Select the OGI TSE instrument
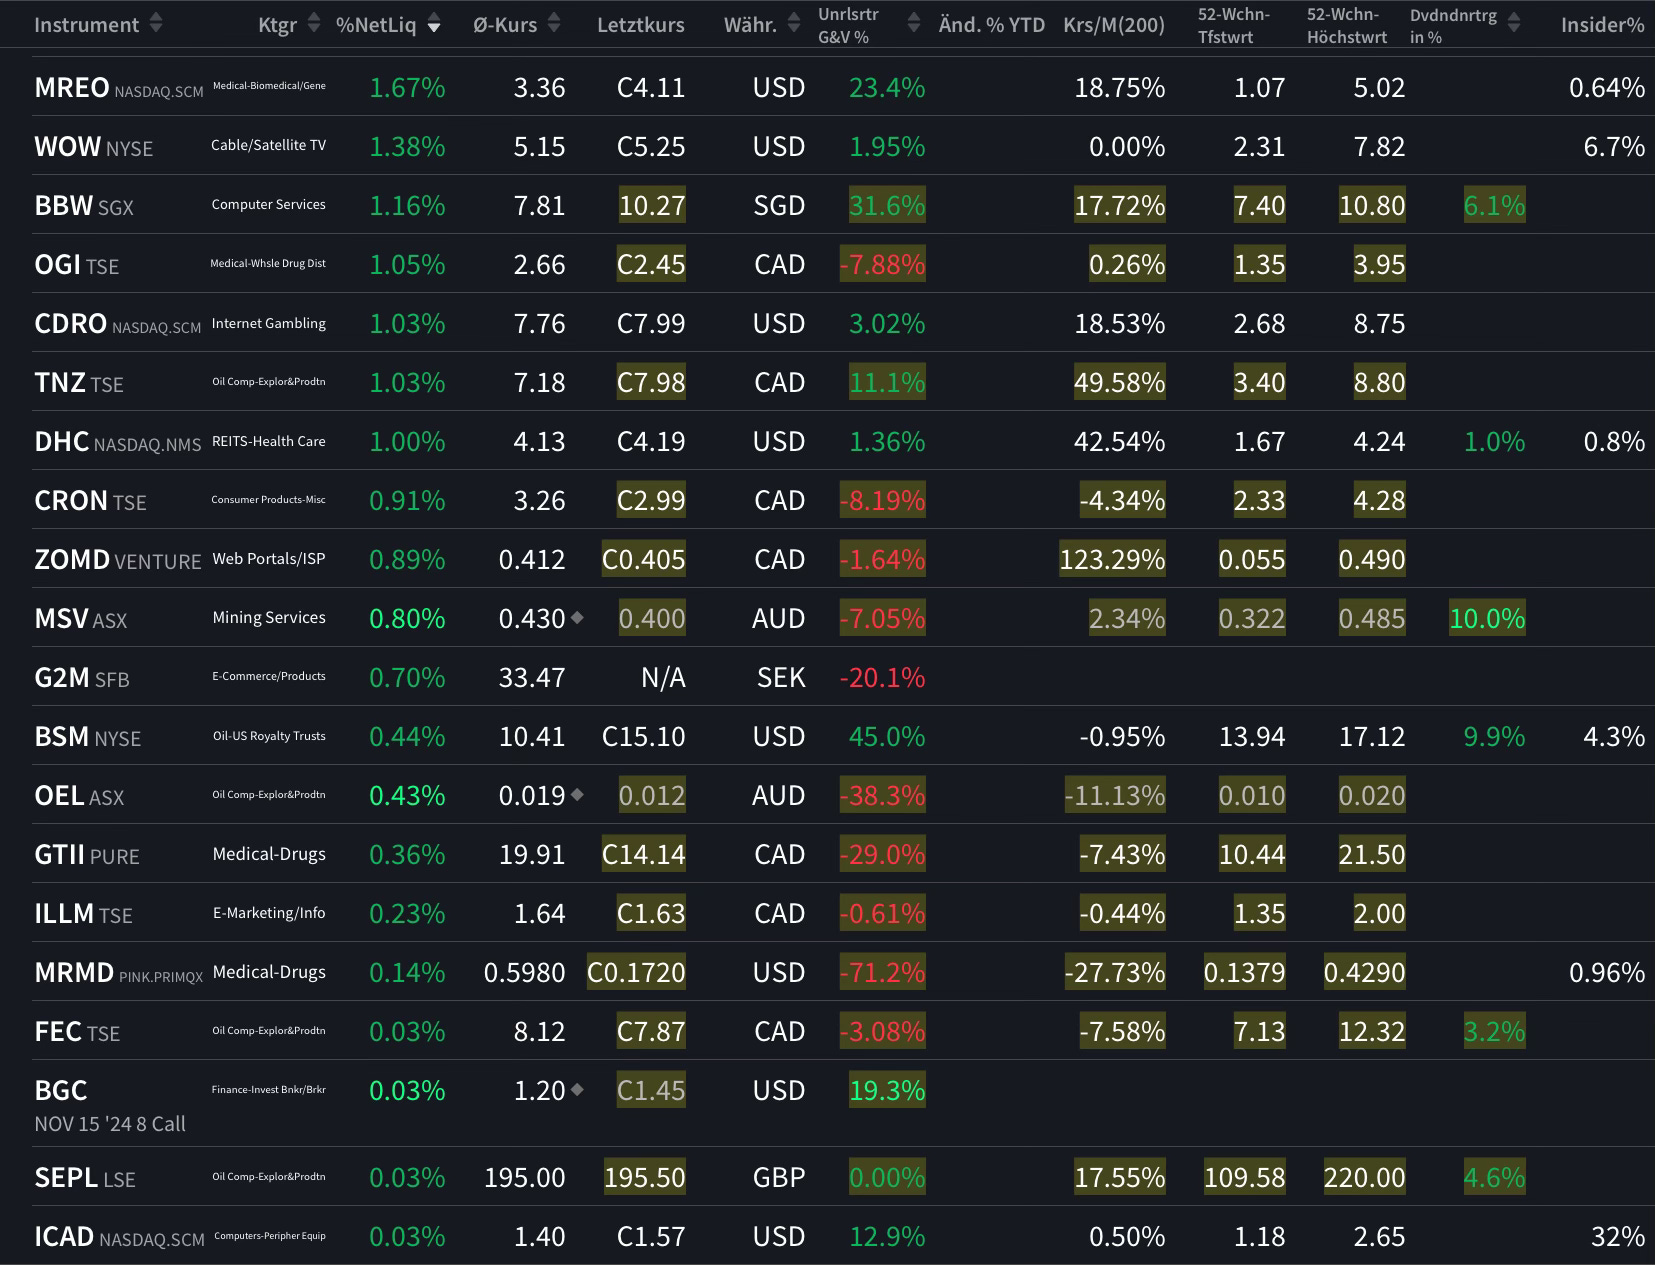This screenshot has width=1655, height=1265. 77,265
